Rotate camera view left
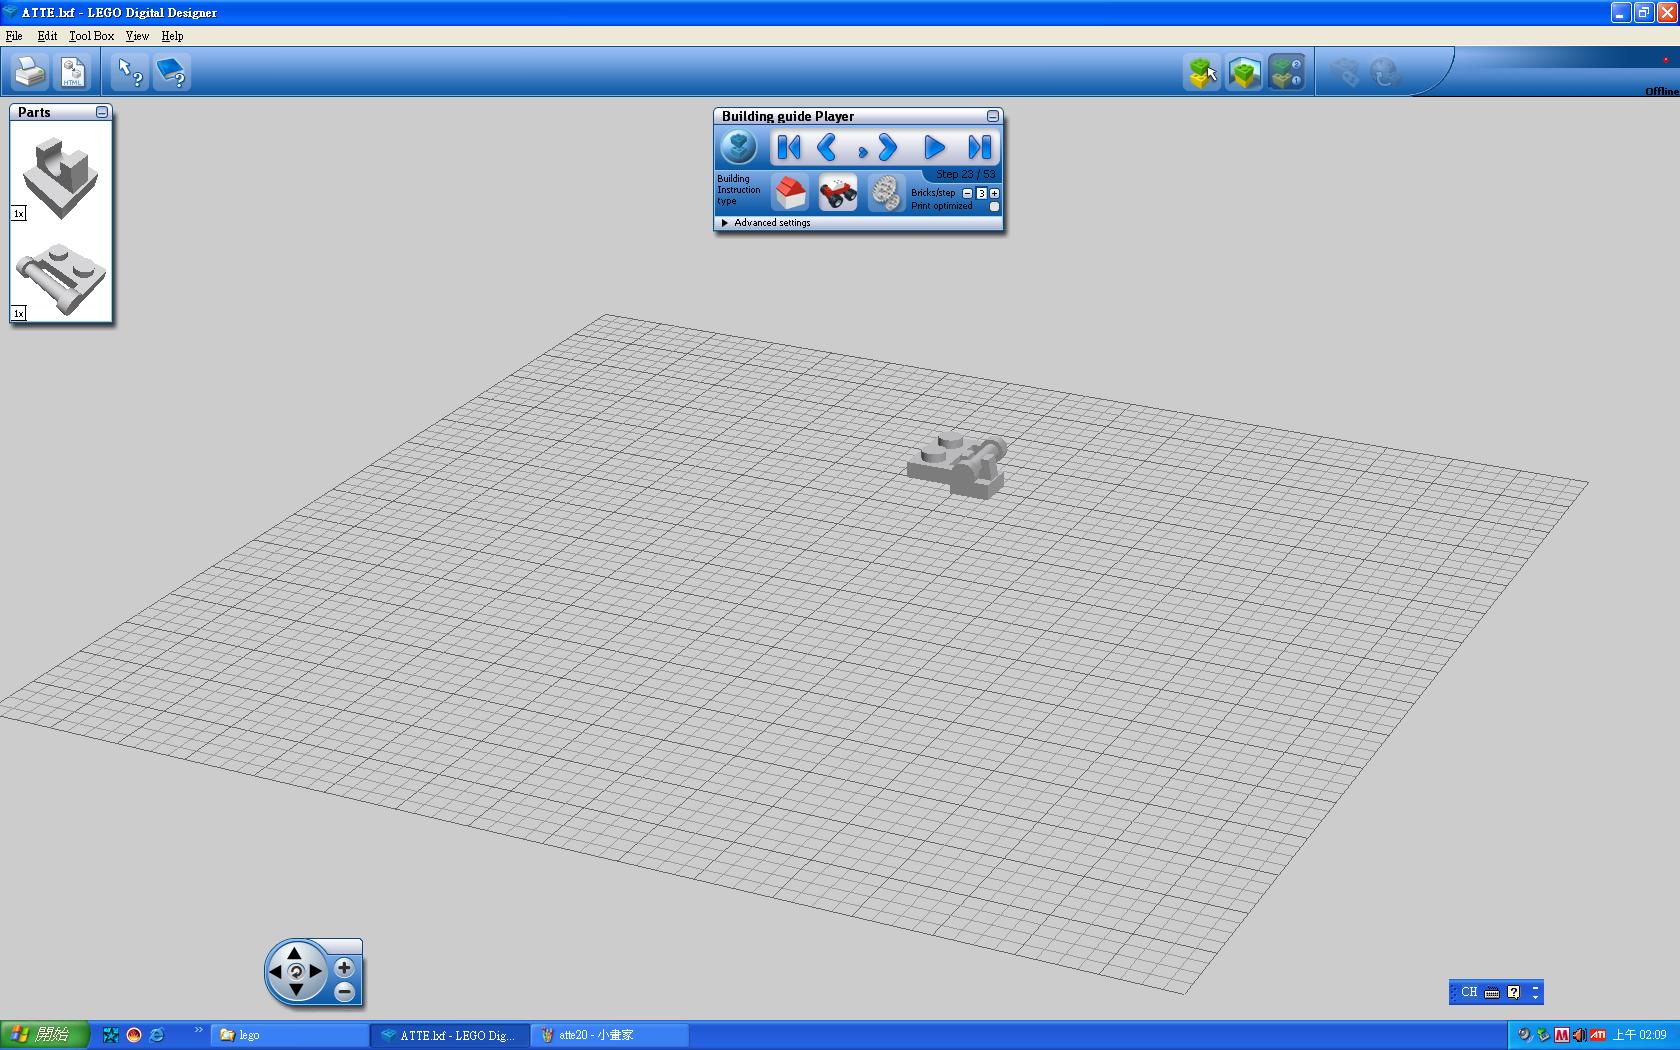 (276, 971)
